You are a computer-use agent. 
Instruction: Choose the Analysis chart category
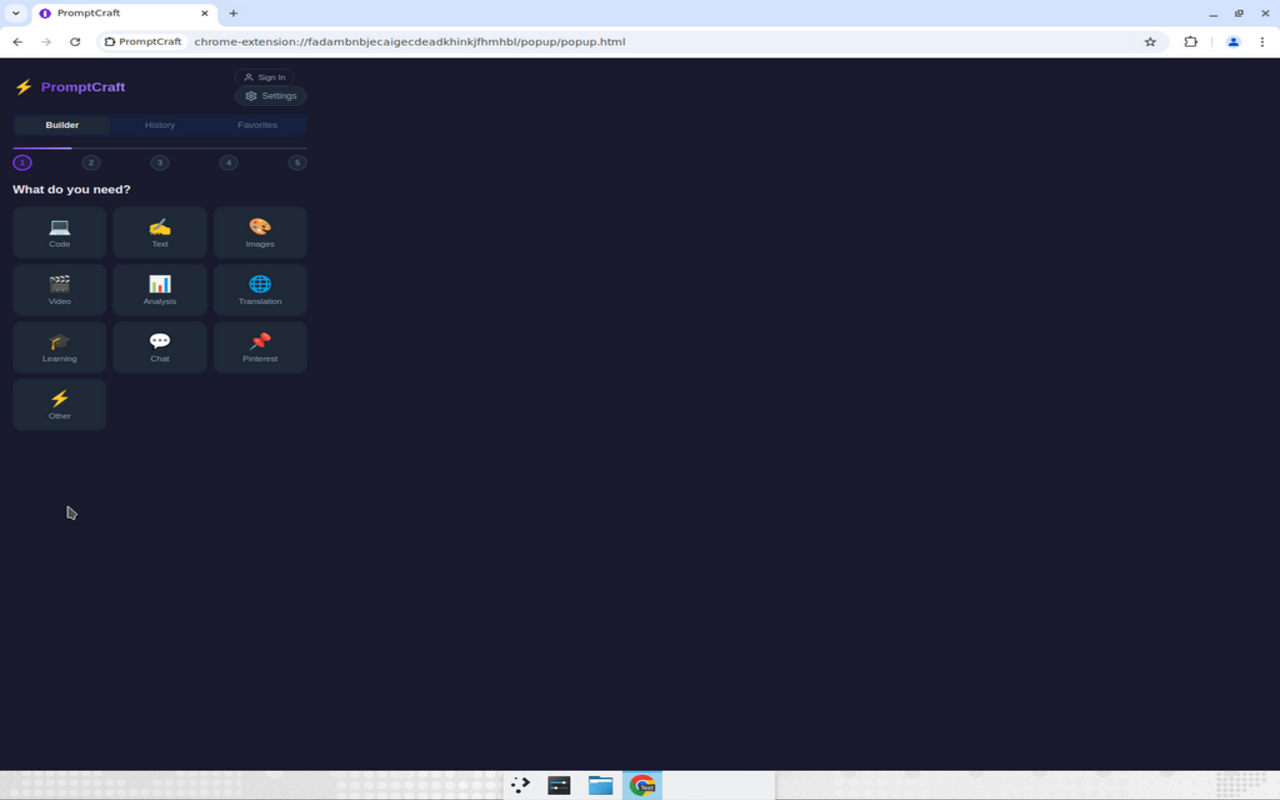(x=160, y=290)
